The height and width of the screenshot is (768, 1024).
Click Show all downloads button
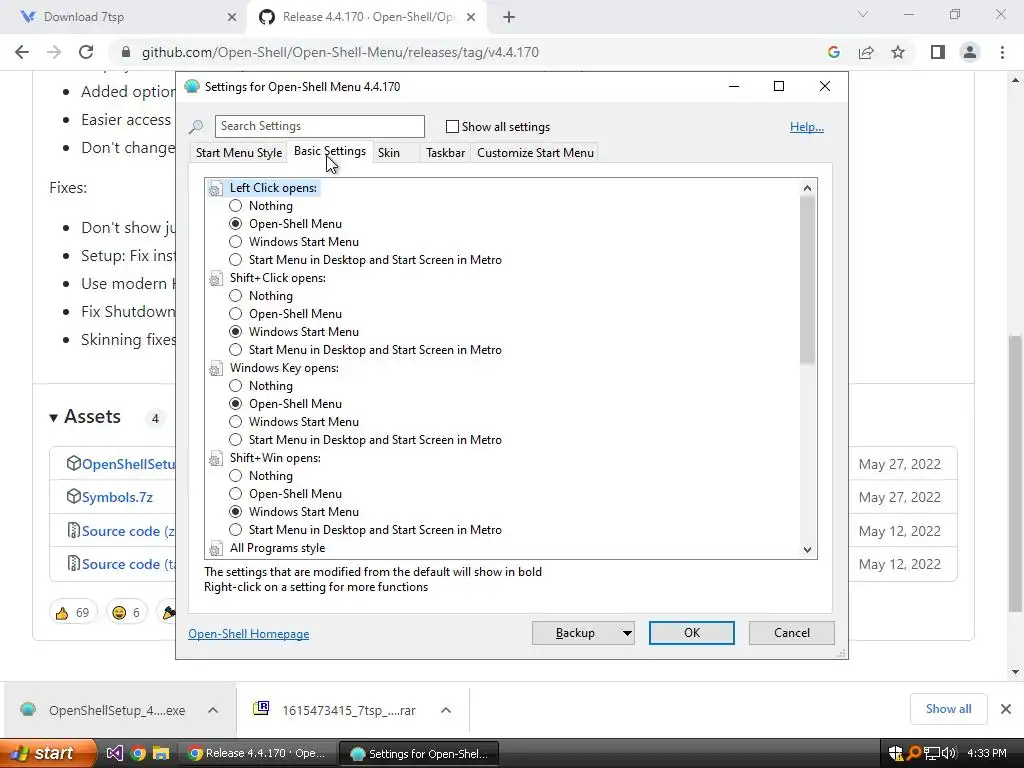coord(948,709)
